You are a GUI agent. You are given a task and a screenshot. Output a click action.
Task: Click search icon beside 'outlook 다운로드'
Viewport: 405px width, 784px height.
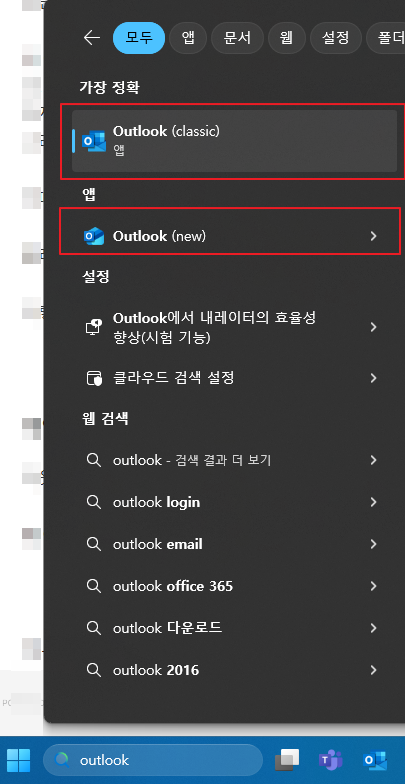(94, 628)
